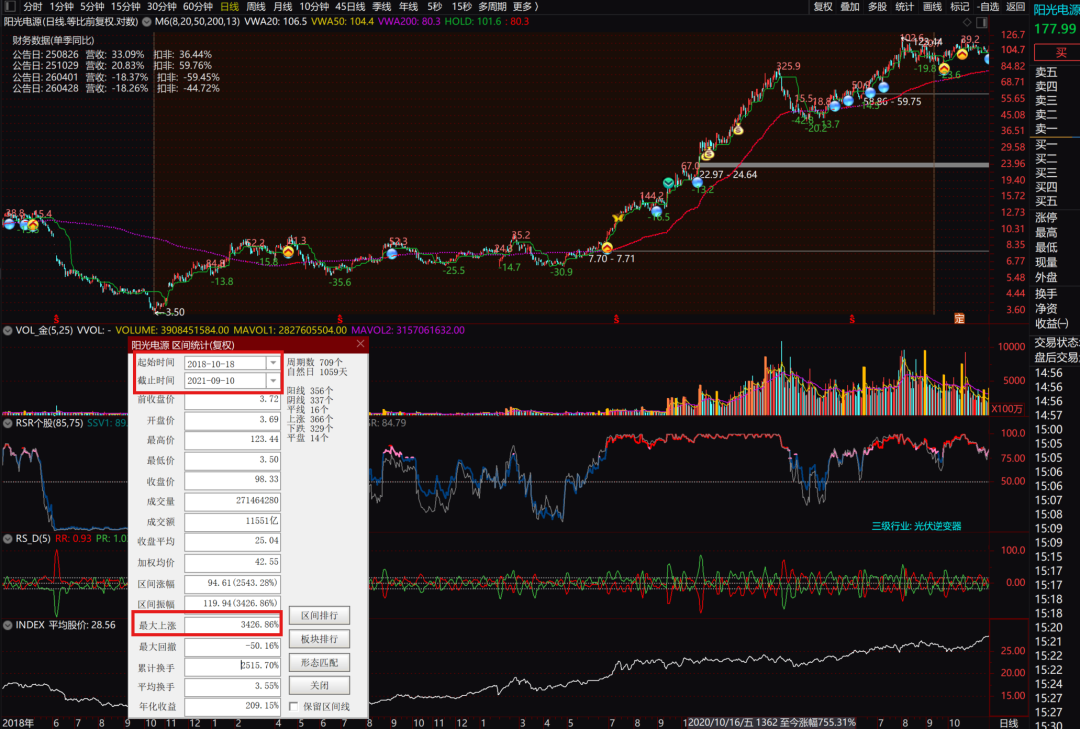
Task: Click the 关闭 button in the dialog
Action: (x=319, y=686)
